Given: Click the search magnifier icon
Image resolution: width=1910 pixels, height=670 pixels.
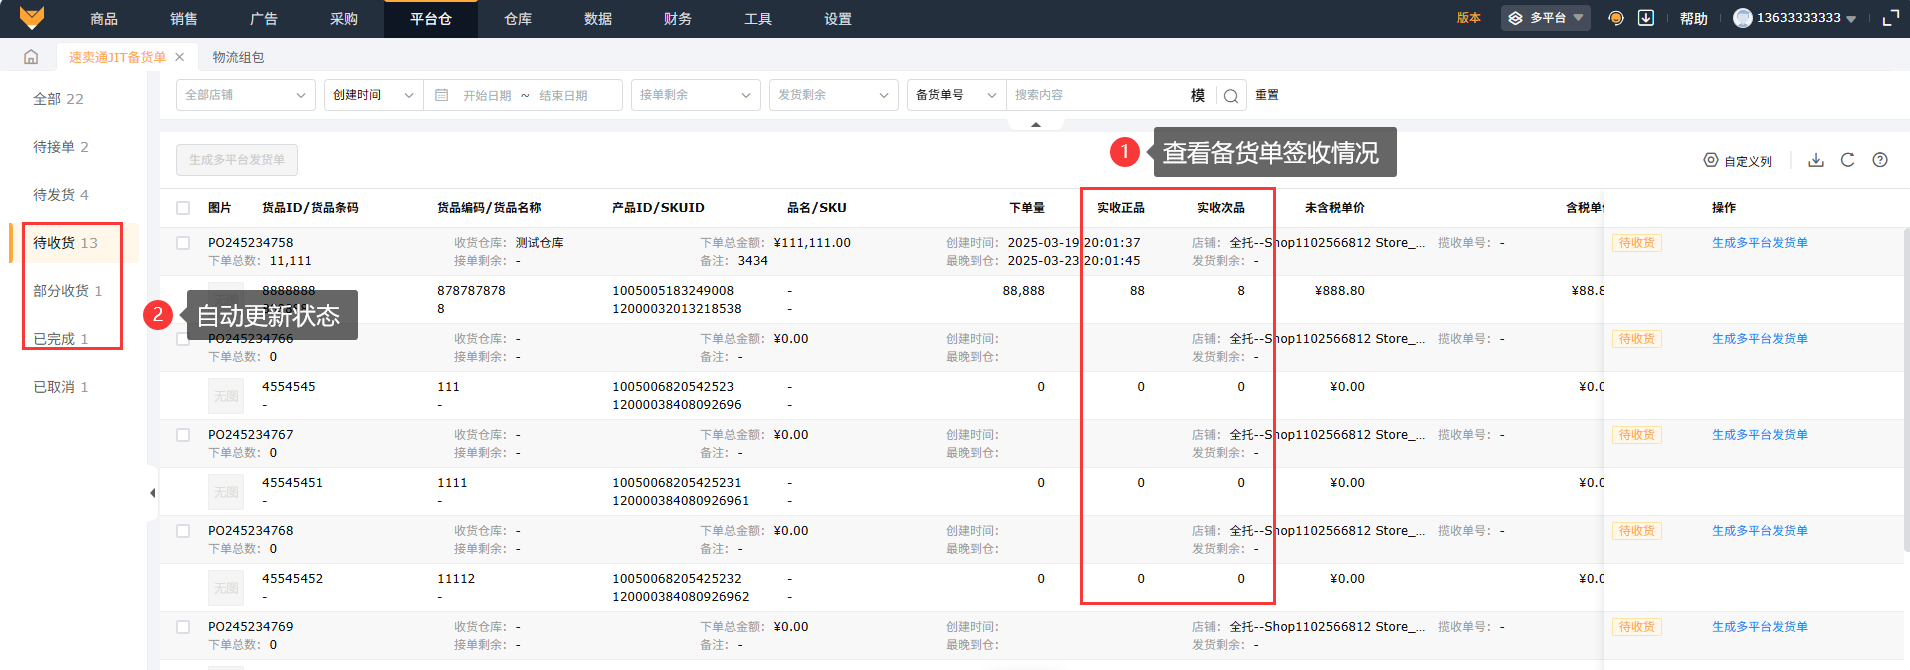Looking at the screenshot, I should [1231, 96].
